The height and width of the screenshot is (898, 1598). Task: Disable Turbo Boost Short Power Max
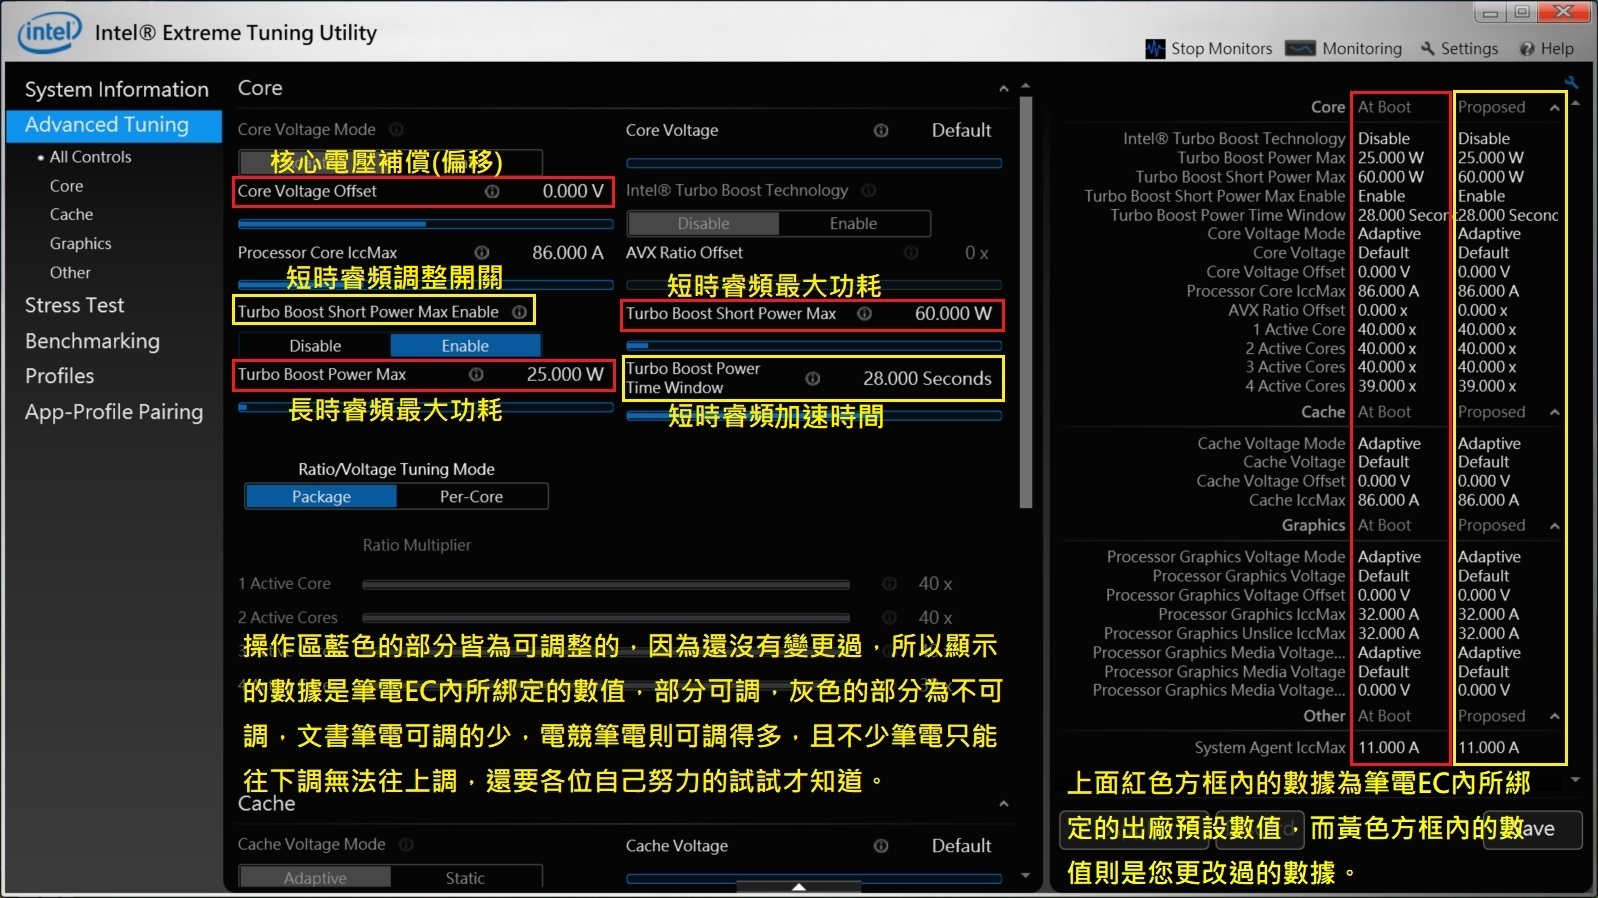point(315,346)
